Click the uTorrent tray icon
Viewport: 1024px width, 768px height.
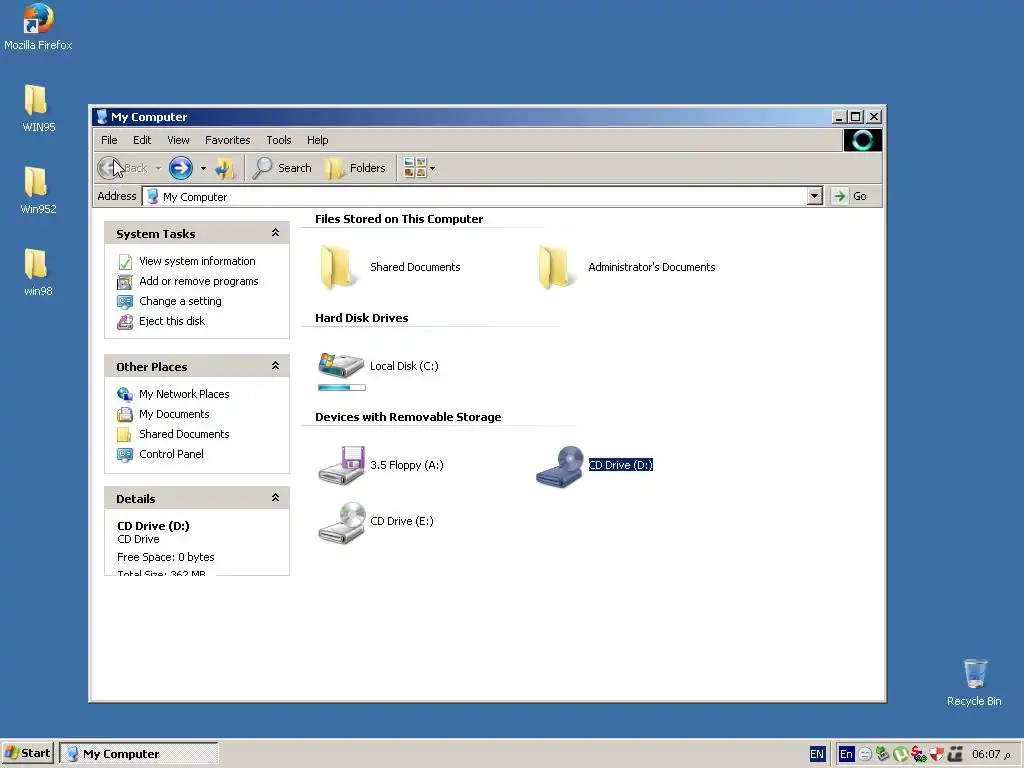tap(901, 754)
